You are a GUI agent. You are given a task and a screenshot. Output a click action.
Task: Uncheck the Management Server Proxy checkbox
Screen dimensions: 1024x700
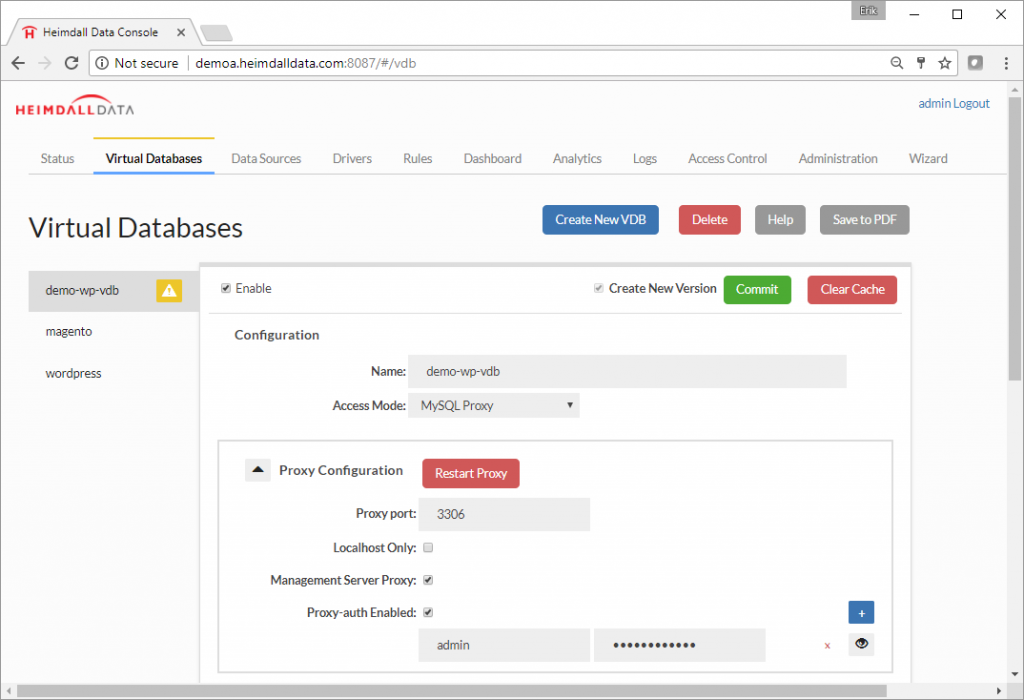point(428,580)
